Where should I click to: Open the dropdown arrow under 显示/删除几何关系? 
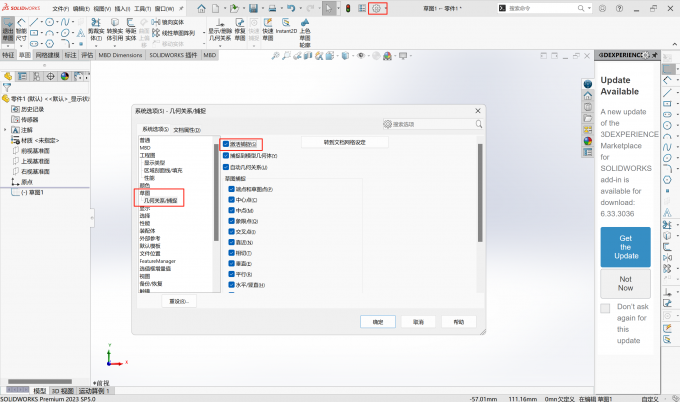[220, 45]
